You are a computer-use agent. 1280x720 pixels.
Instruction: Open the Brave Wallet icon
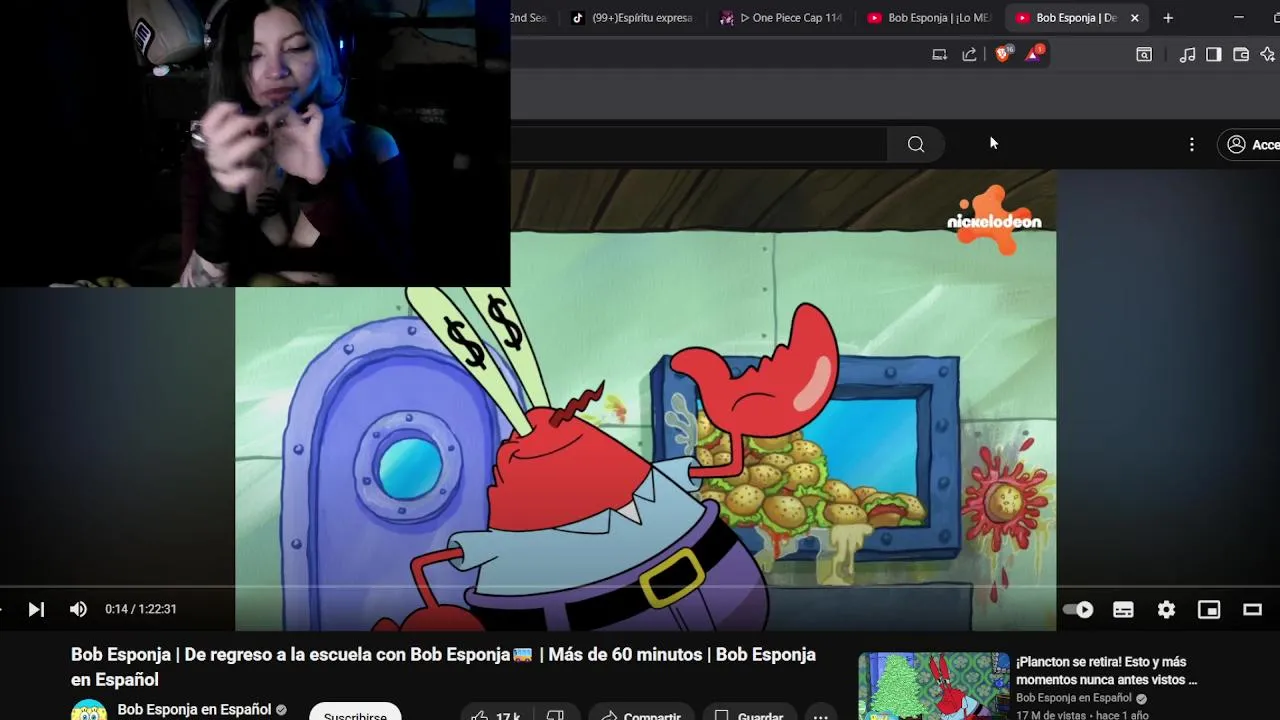[1241, 54]
